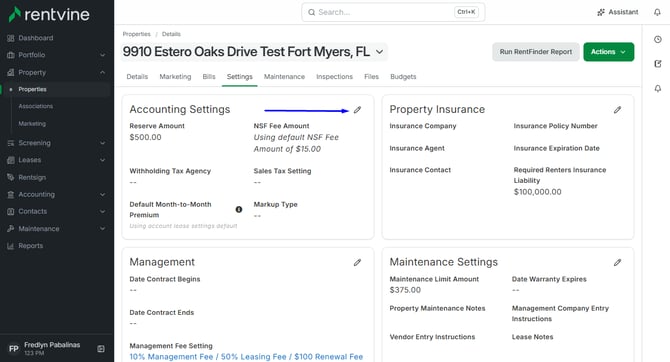Edit Maintenance Settings with pencil icon
Screen dimensions: 670x362
(617, 262)
